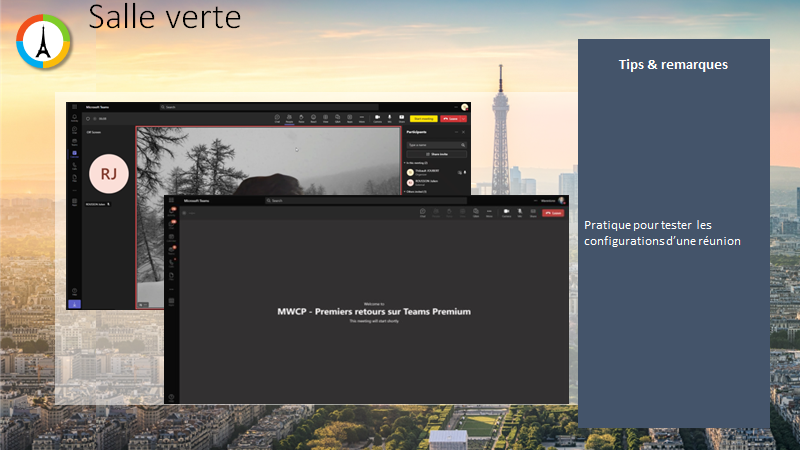
Task: Toggle Mic in back Teams window
Action: point(390,118)
